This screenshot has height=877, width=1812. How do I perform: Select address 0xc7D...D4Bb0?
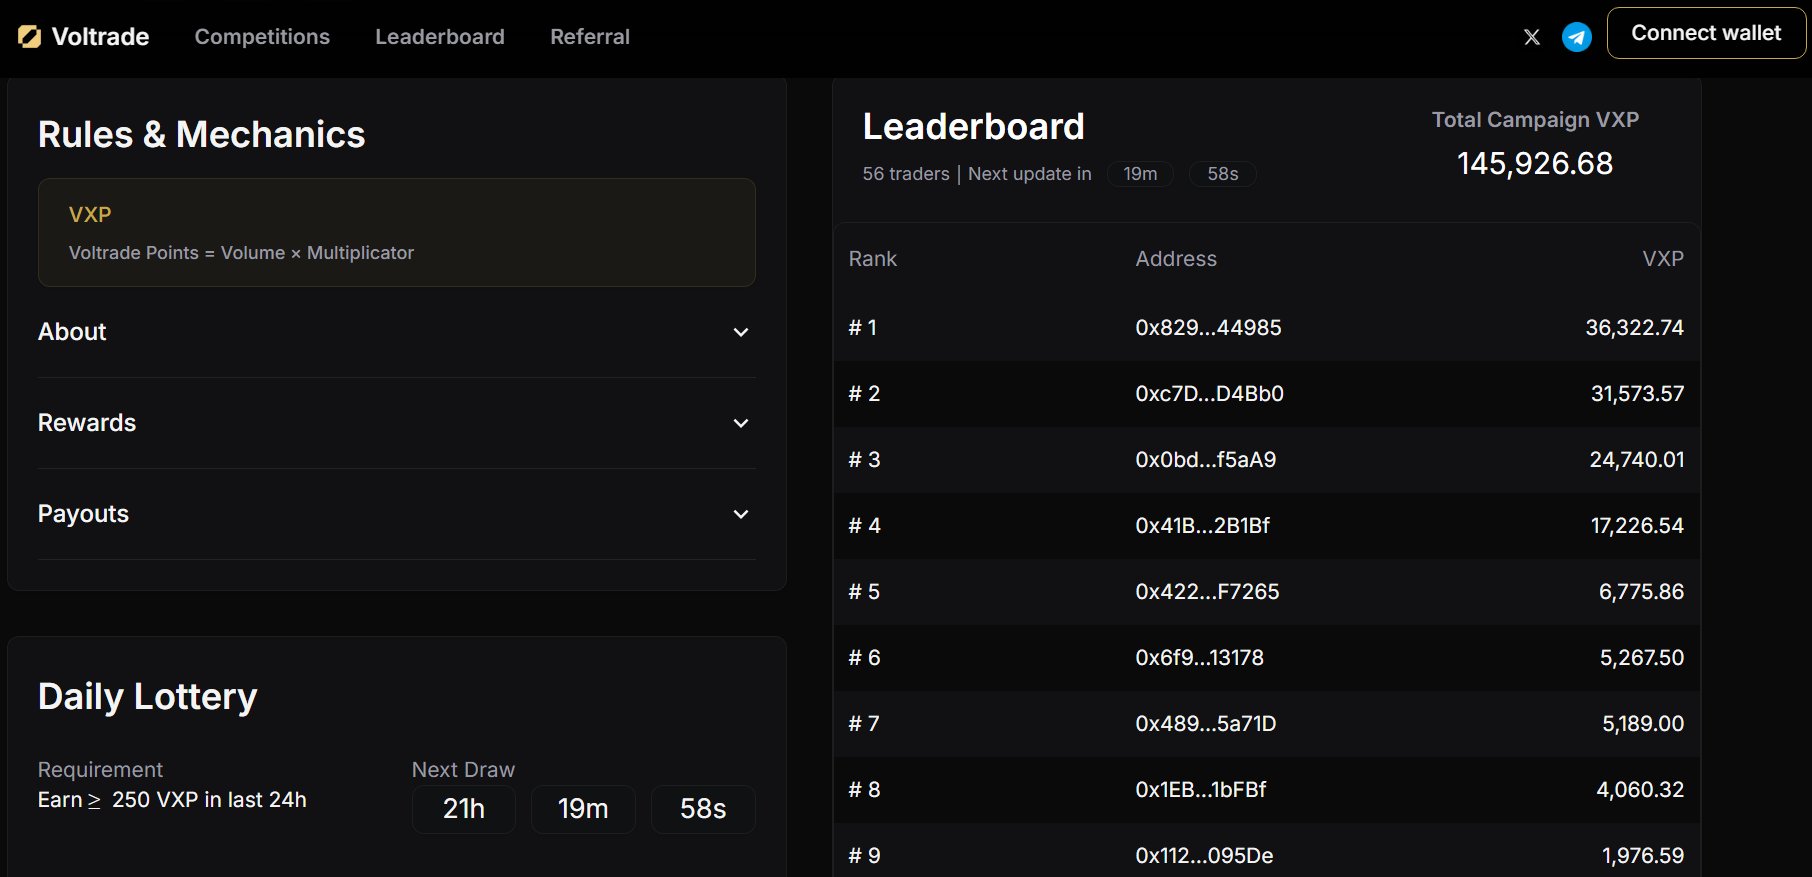[x=1209, y=394]
